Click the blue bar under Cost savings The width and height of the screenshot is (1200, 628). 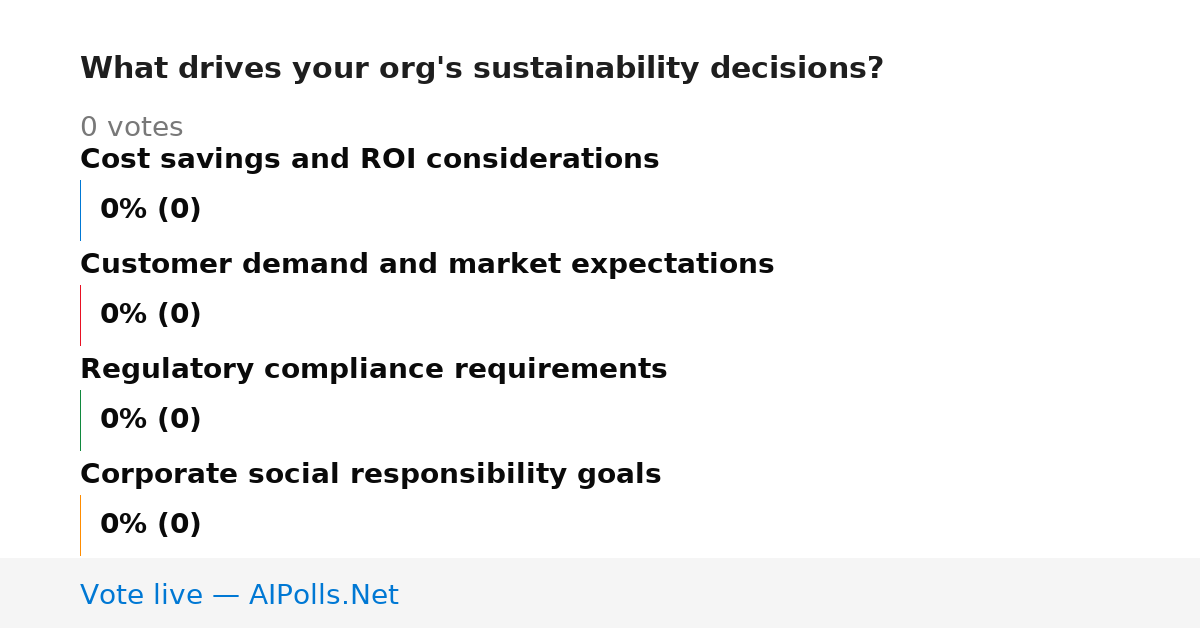pos(80,210)
